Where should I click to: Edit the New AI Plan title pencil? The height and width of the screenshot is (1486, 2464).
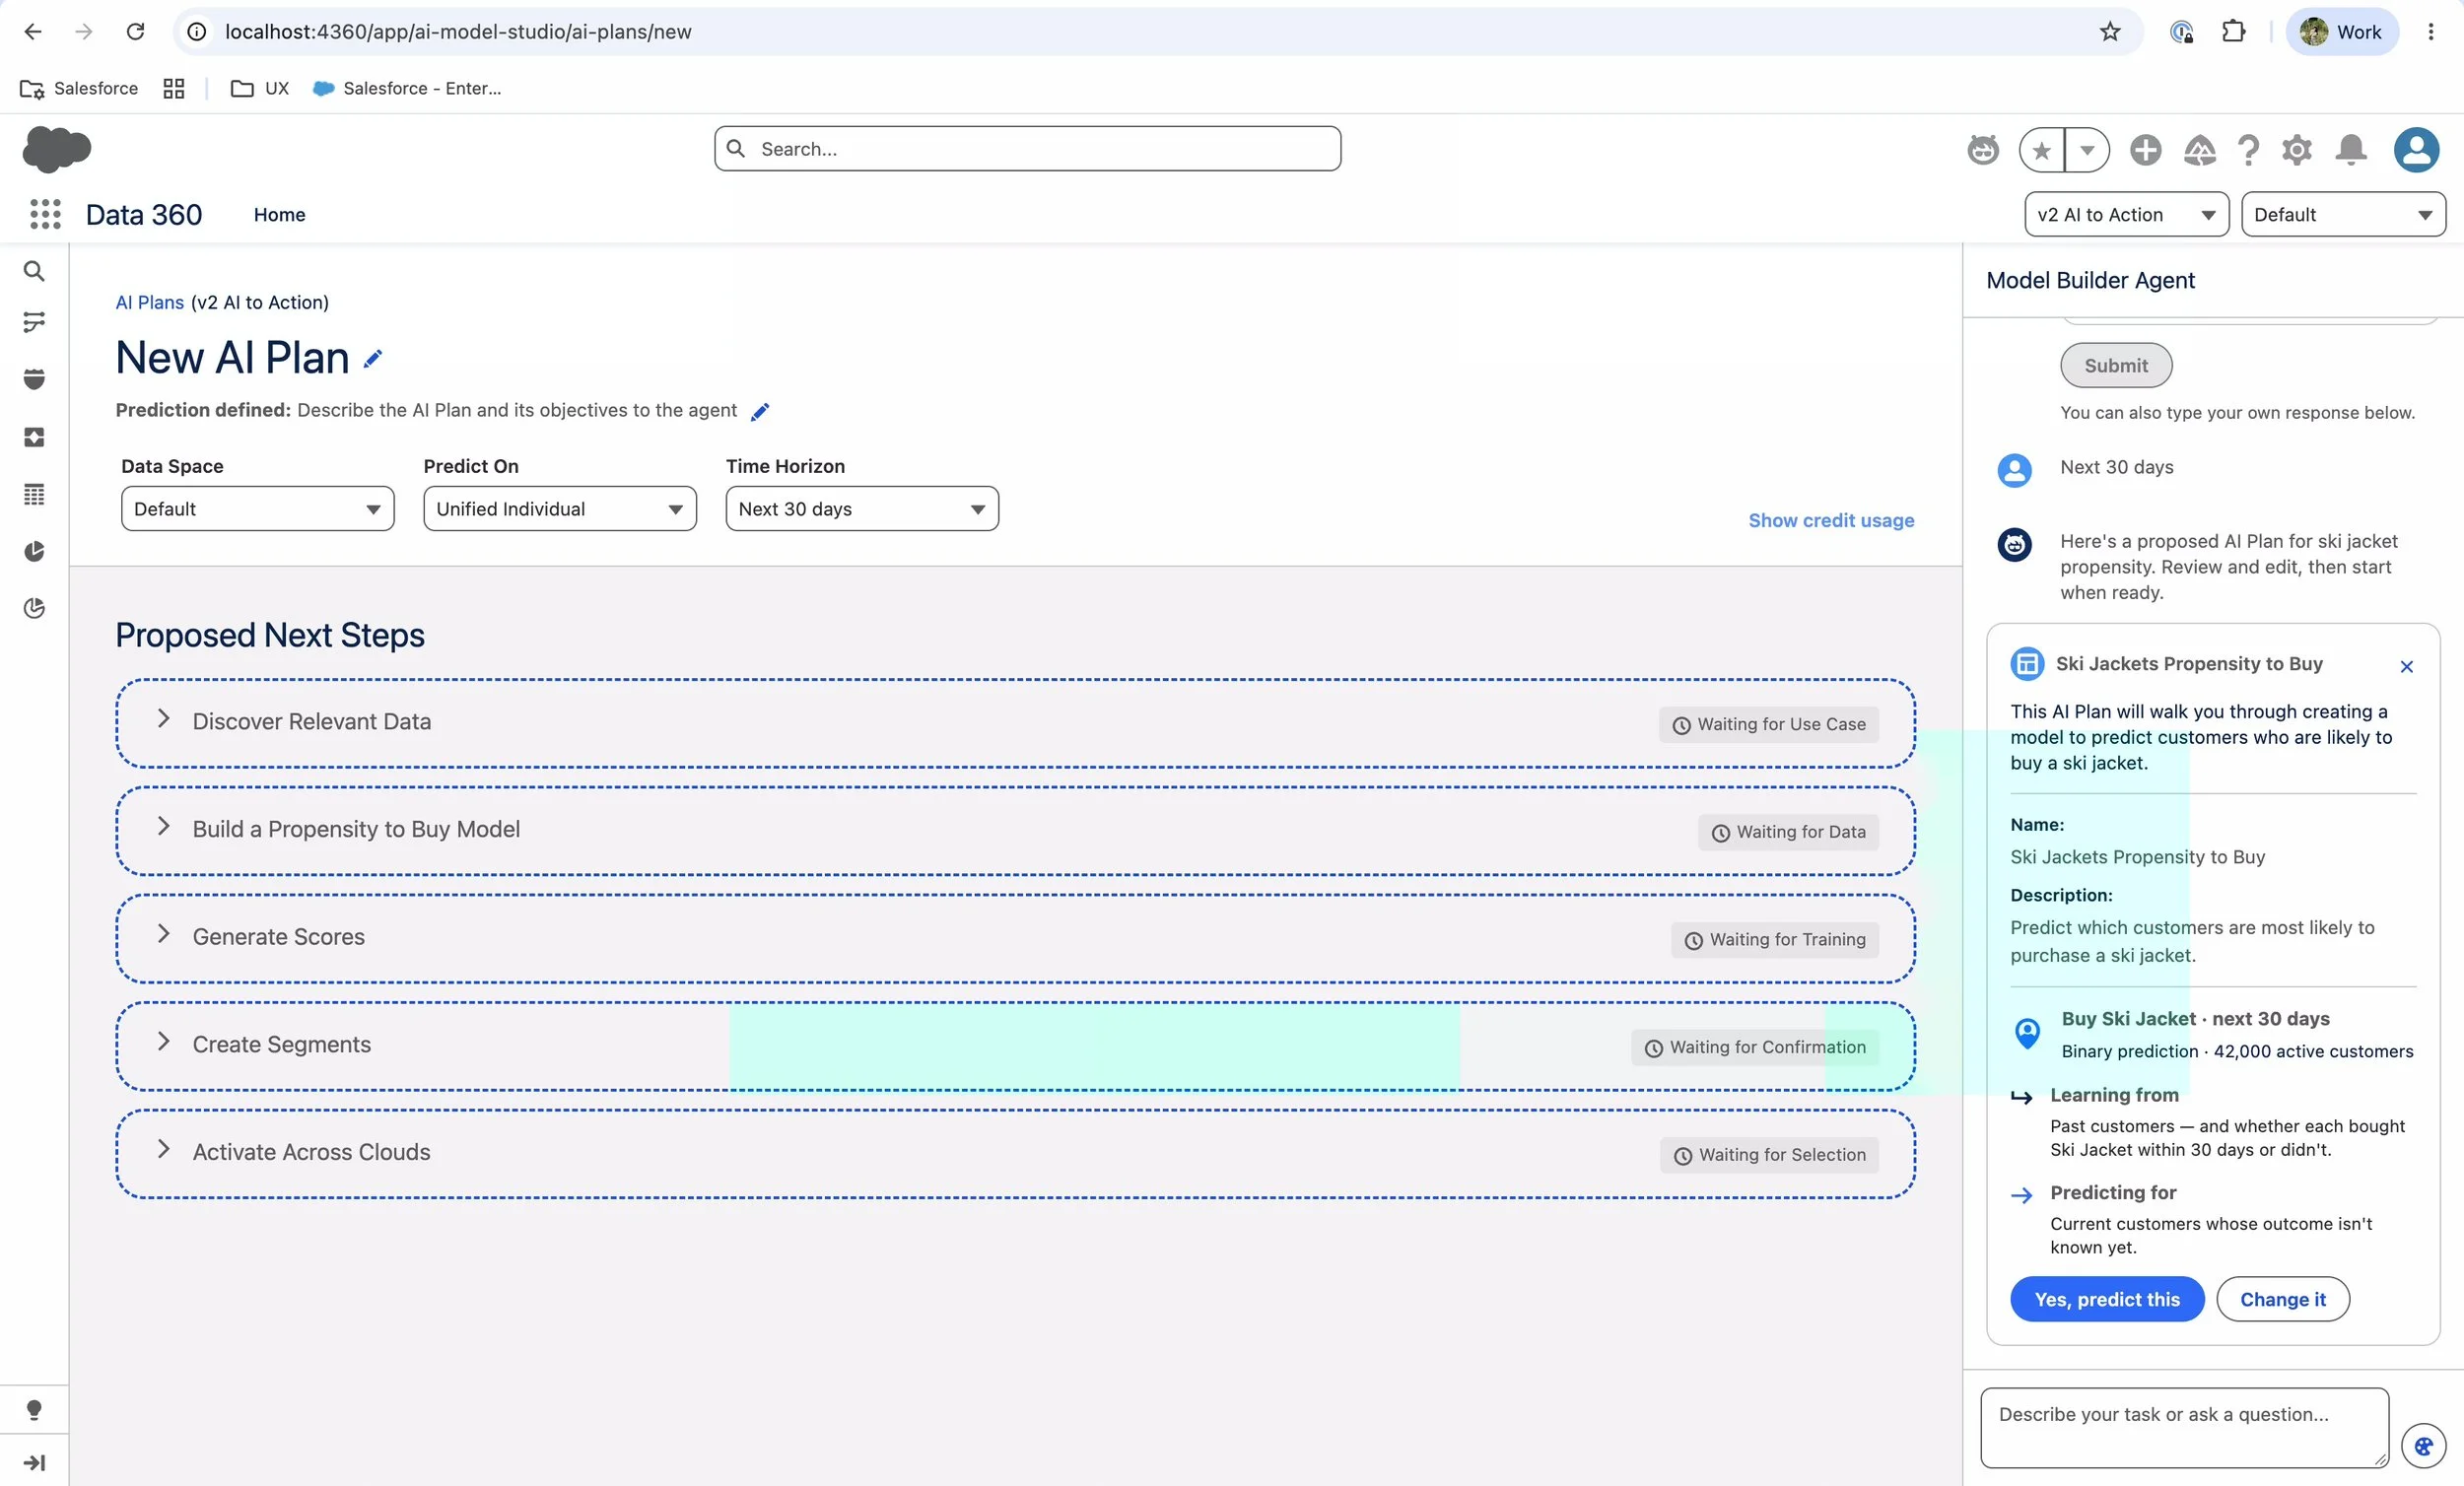click(x=373, y=359)
